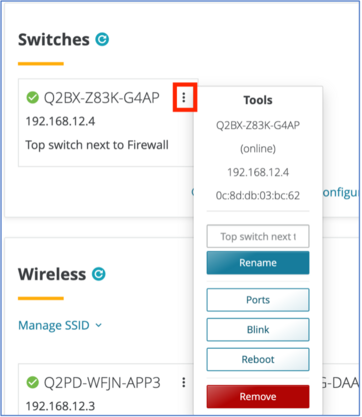The height and width of the screenshot is (417, 362).
Task: Click the chevron next to Manage SSID
Action: pyautogui.click(x=99, y=325)
